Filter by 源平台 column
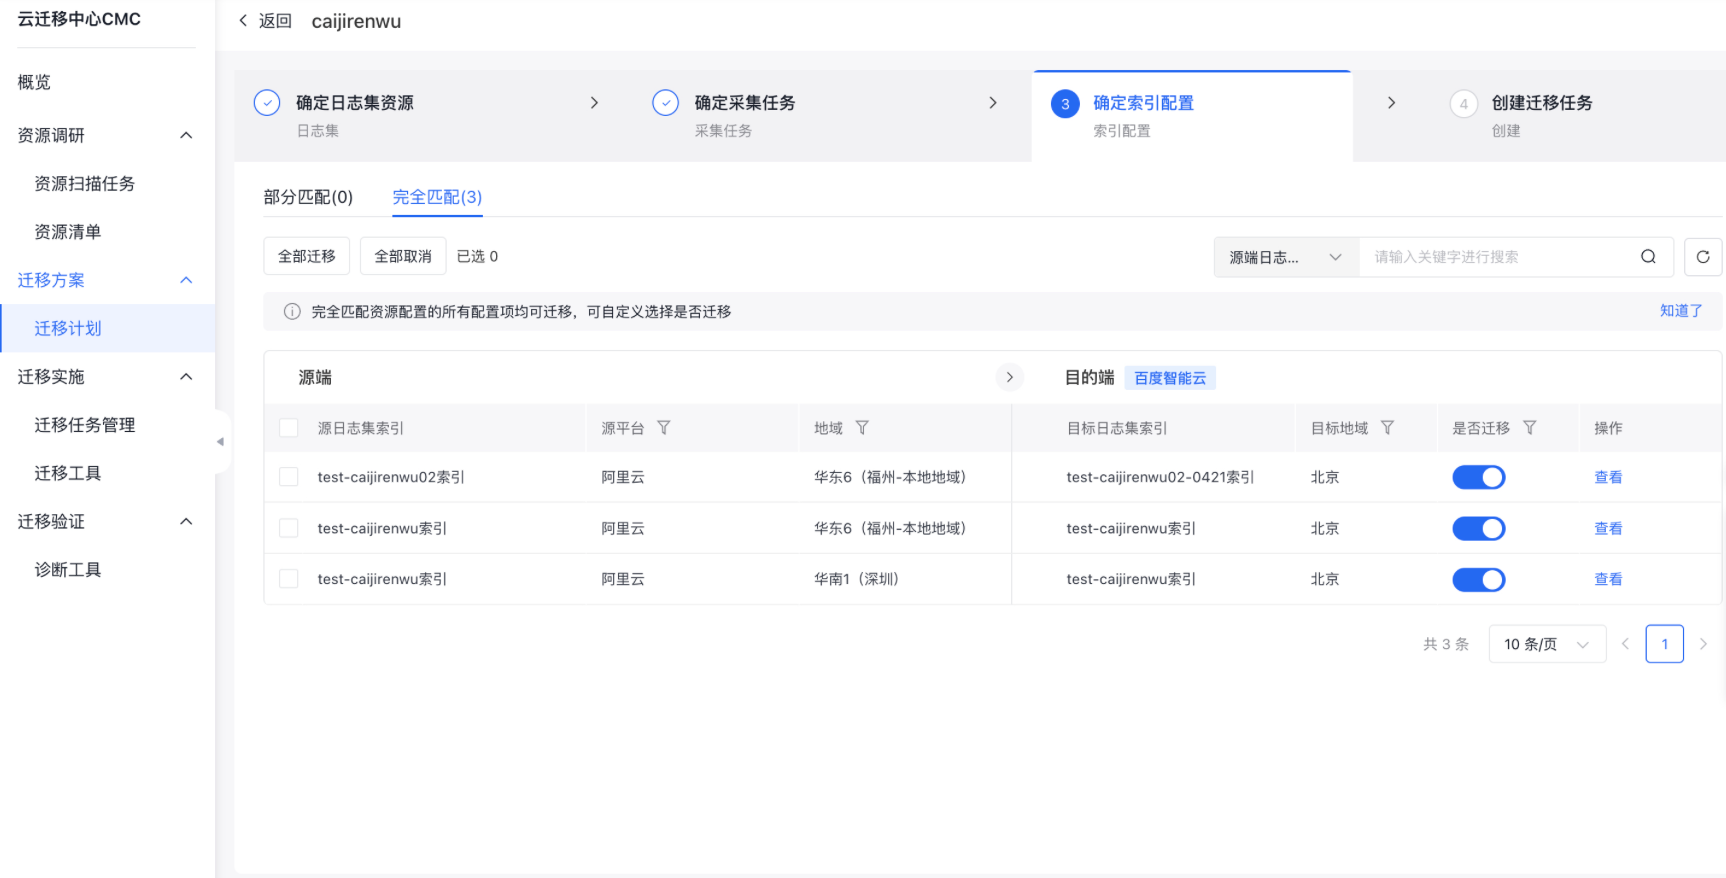The width and height of the screenshot is (1726, 878). 664,428
